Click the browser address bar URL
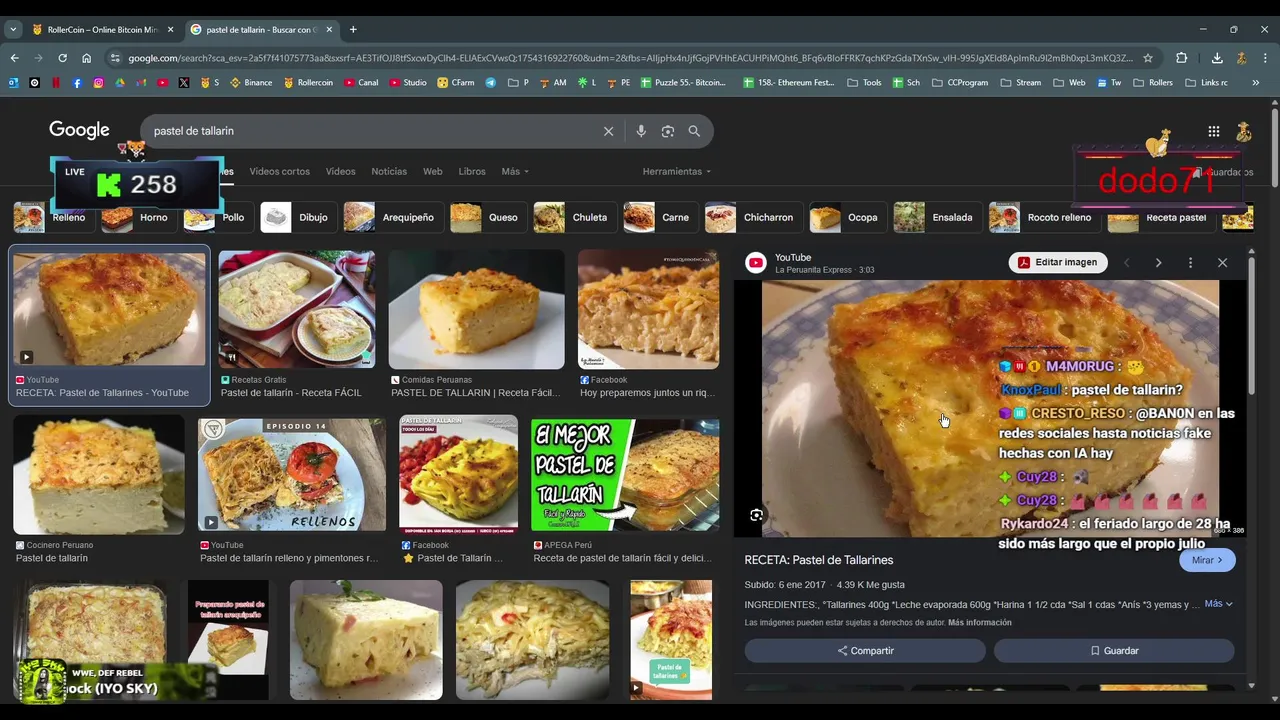Viewport: 1280px width, 720px height. pos(630,58)
